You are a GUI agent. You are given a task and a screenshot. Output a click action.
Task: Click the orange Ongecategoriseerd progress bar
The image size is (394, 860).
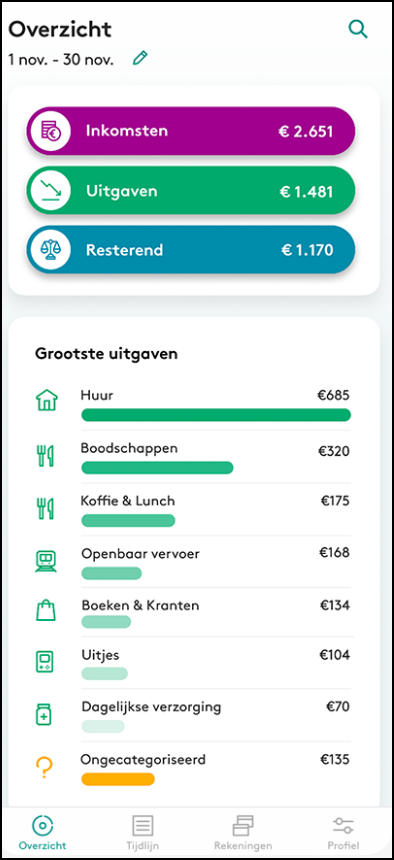point(118,779)
